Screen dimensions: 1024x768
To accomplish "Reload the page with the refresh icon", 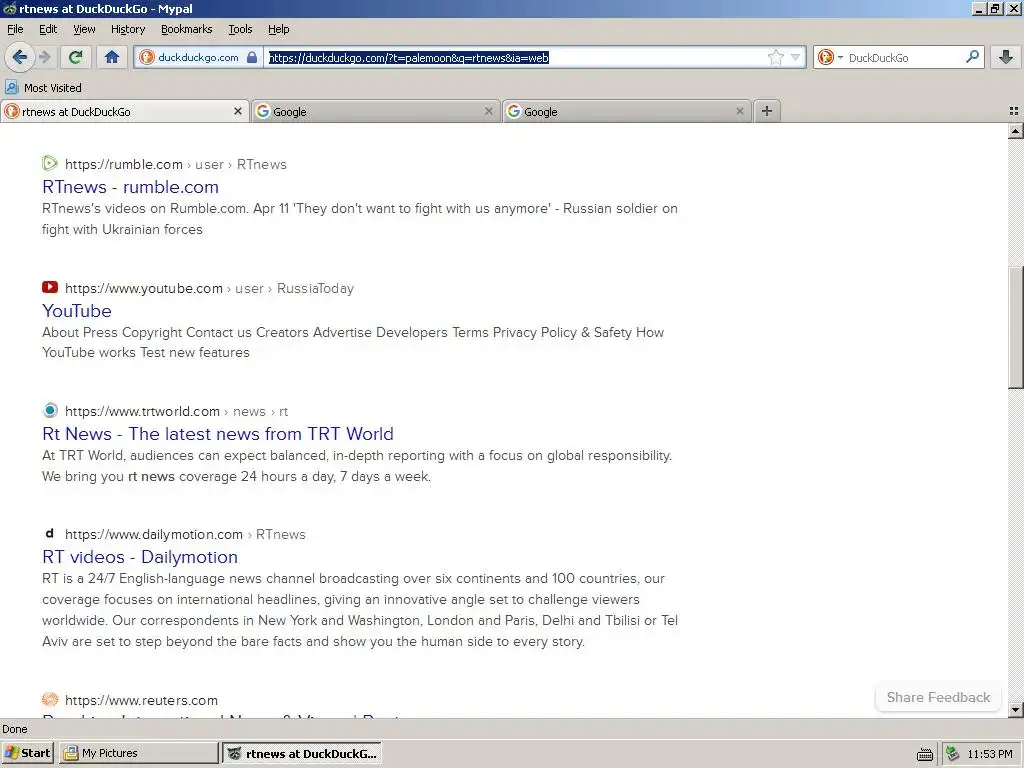I will click(x=76, y=57).
